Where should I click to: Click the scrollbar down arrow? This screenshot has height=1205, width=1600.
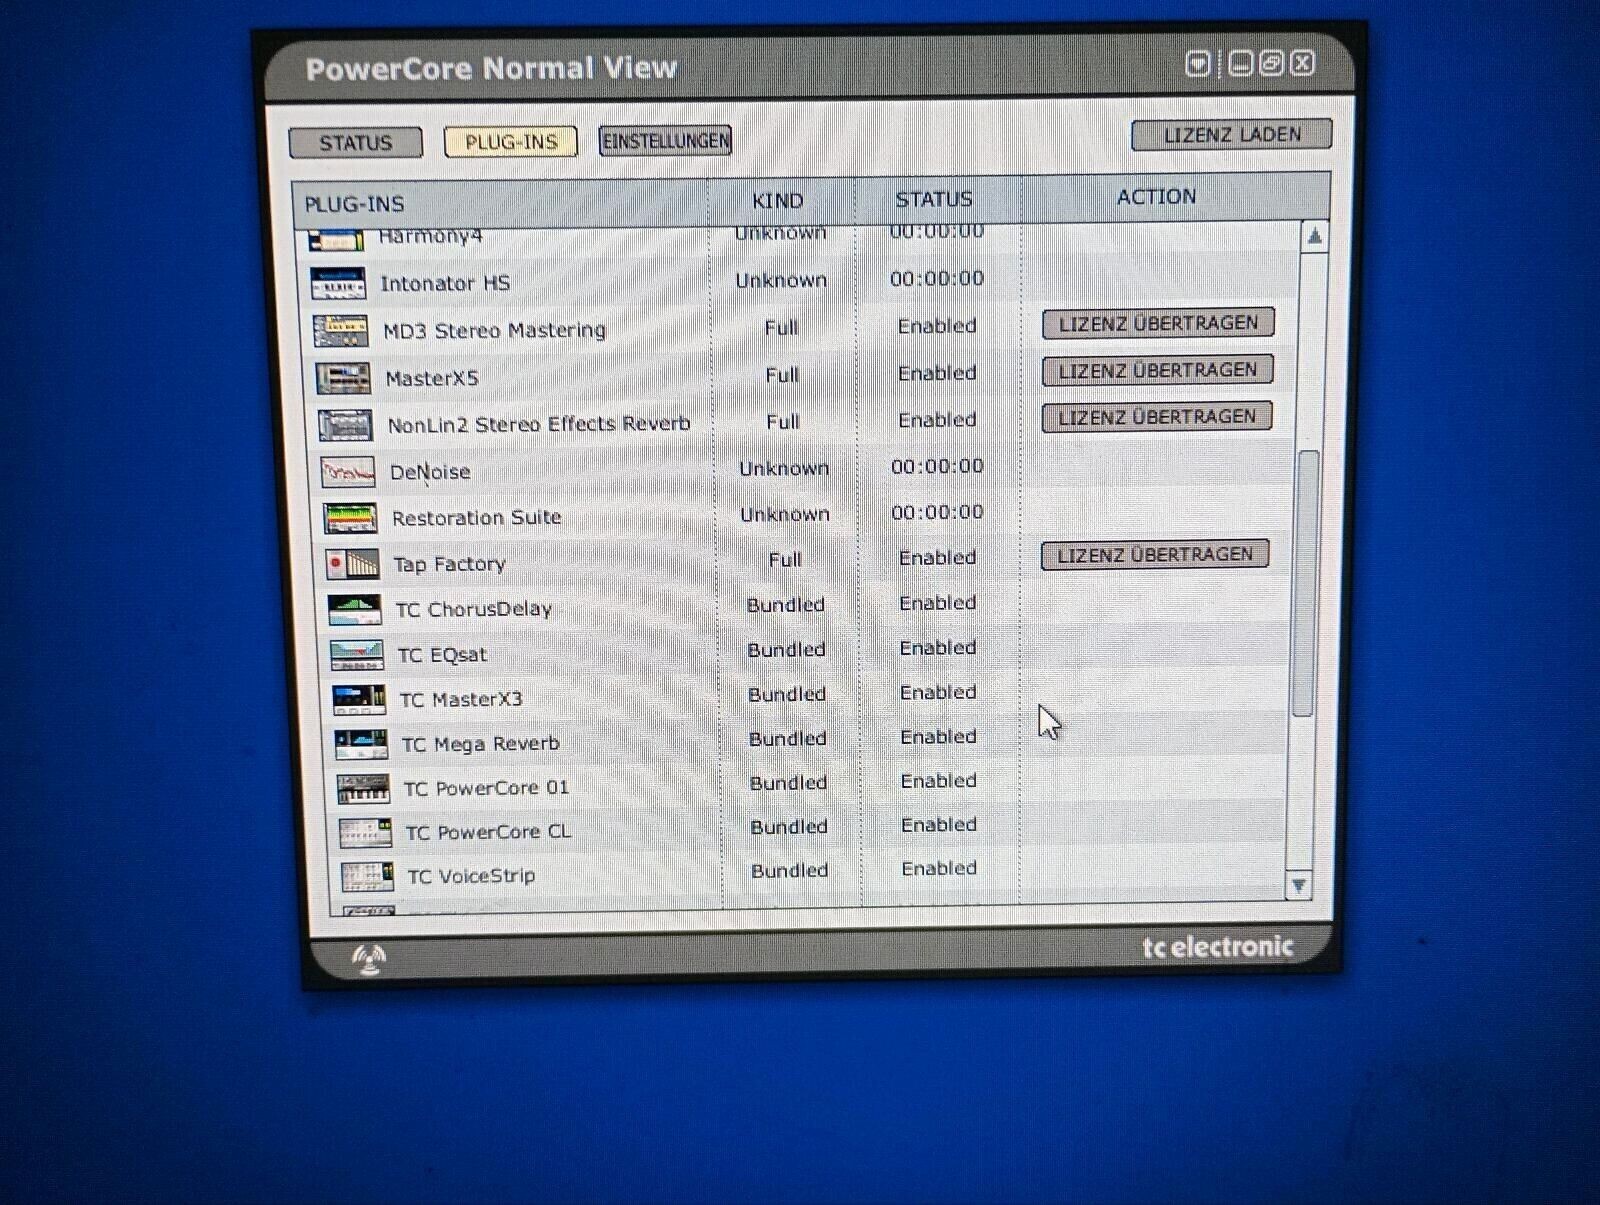(1298, 885)
